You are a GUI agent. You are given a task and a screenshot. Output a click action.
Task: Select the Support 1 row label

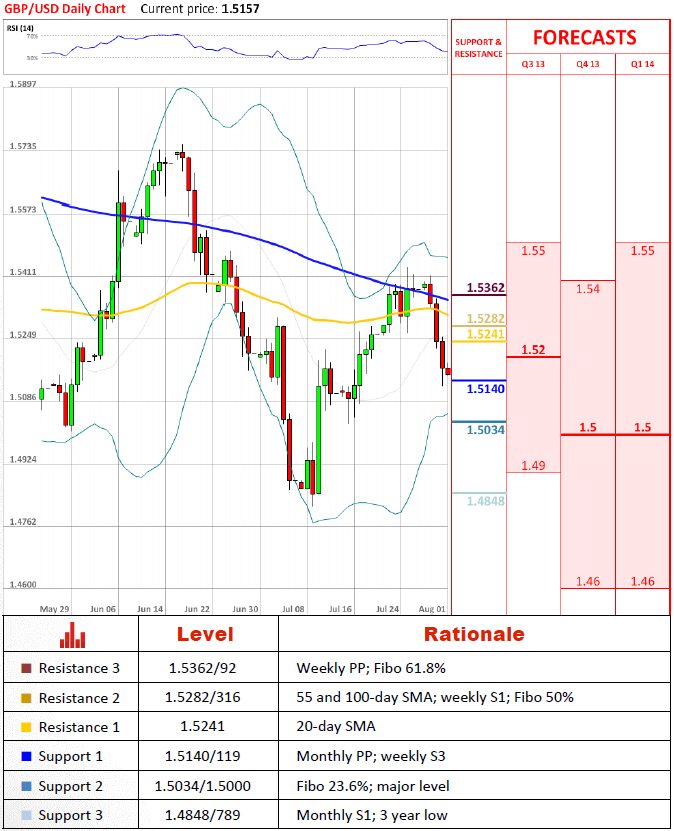pos(70,756)
